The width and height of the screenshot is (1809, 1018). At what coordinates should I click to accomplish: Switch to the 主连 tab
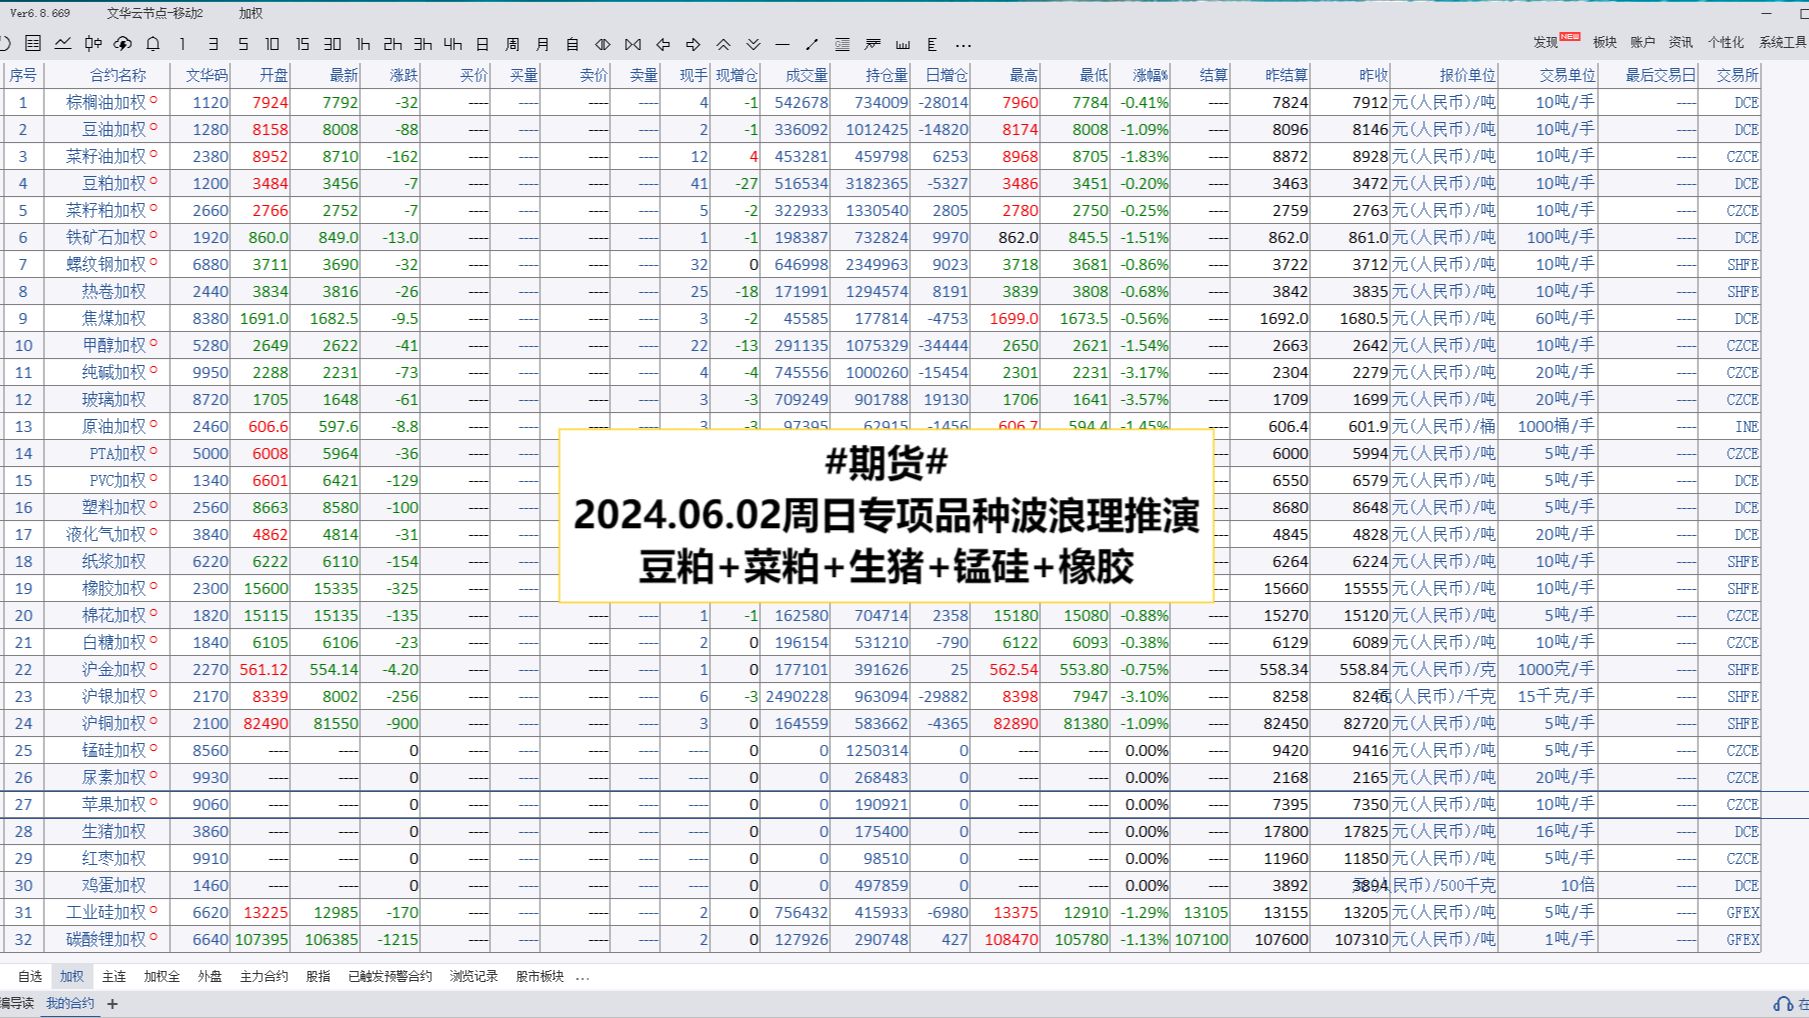[114, 976]
